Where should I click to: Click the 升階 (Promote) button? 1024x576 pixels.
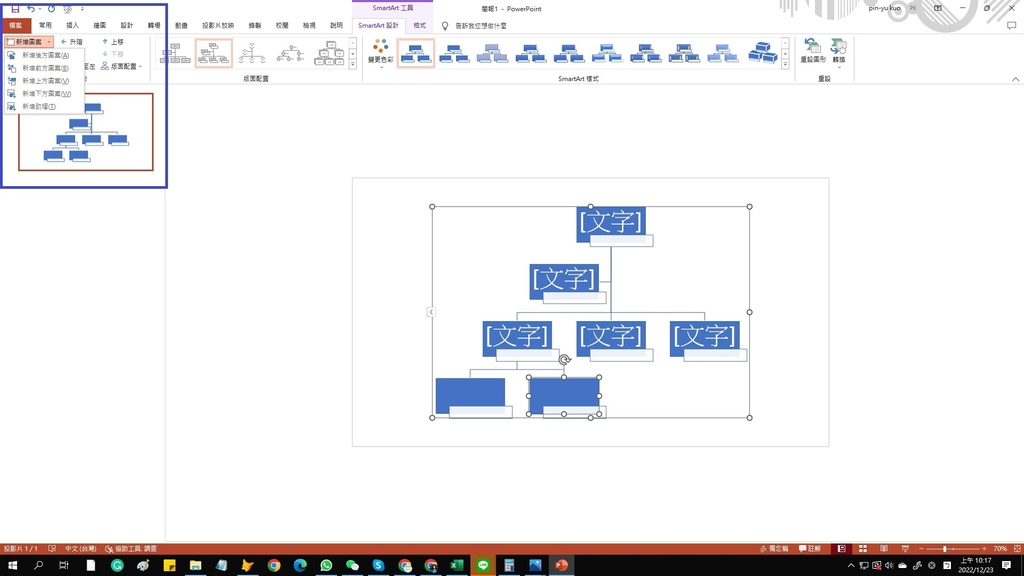(x=72, y=42)
